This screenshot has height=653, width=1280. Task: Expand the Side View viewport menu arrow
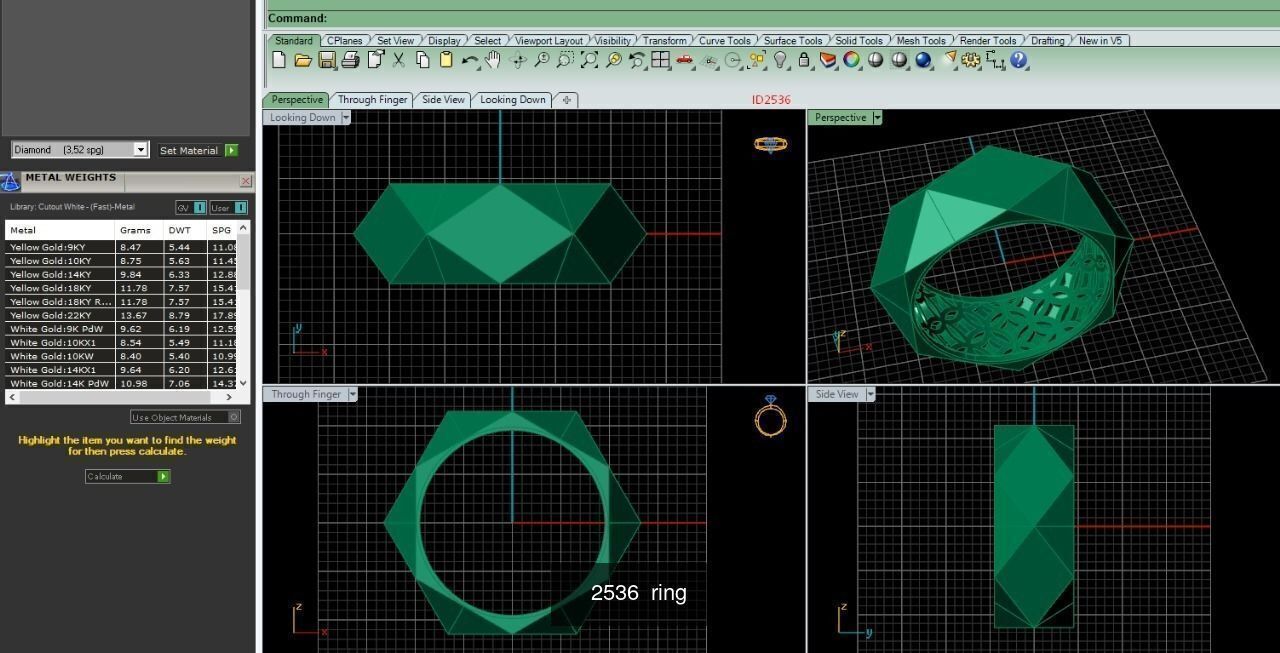click(x=870, y=394)
